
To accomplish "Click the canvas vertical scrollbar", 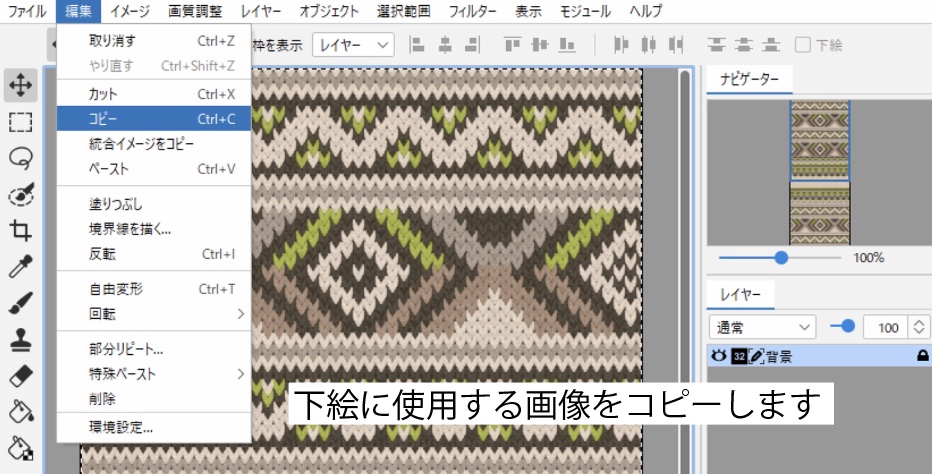I will [x=685, y=271].
